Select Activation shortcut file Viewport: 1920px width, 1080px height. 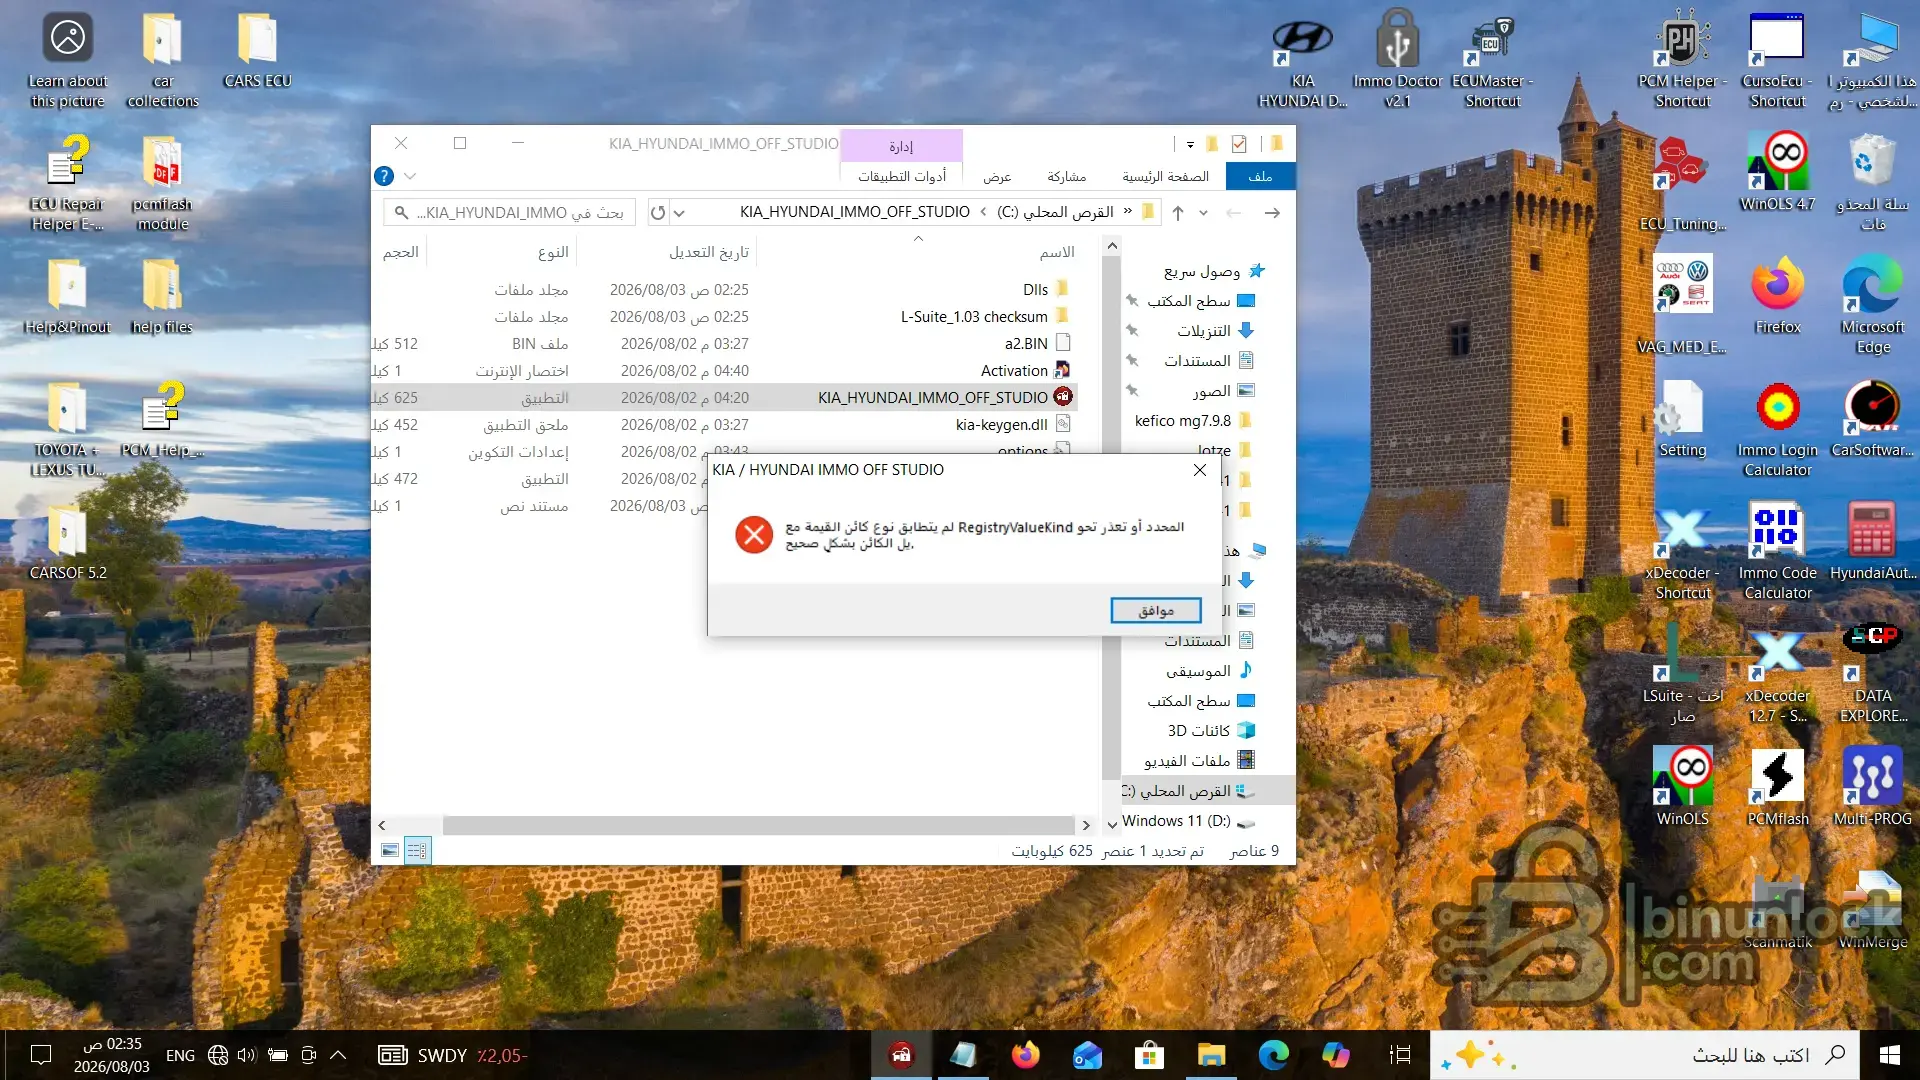[x=724, y=370]
